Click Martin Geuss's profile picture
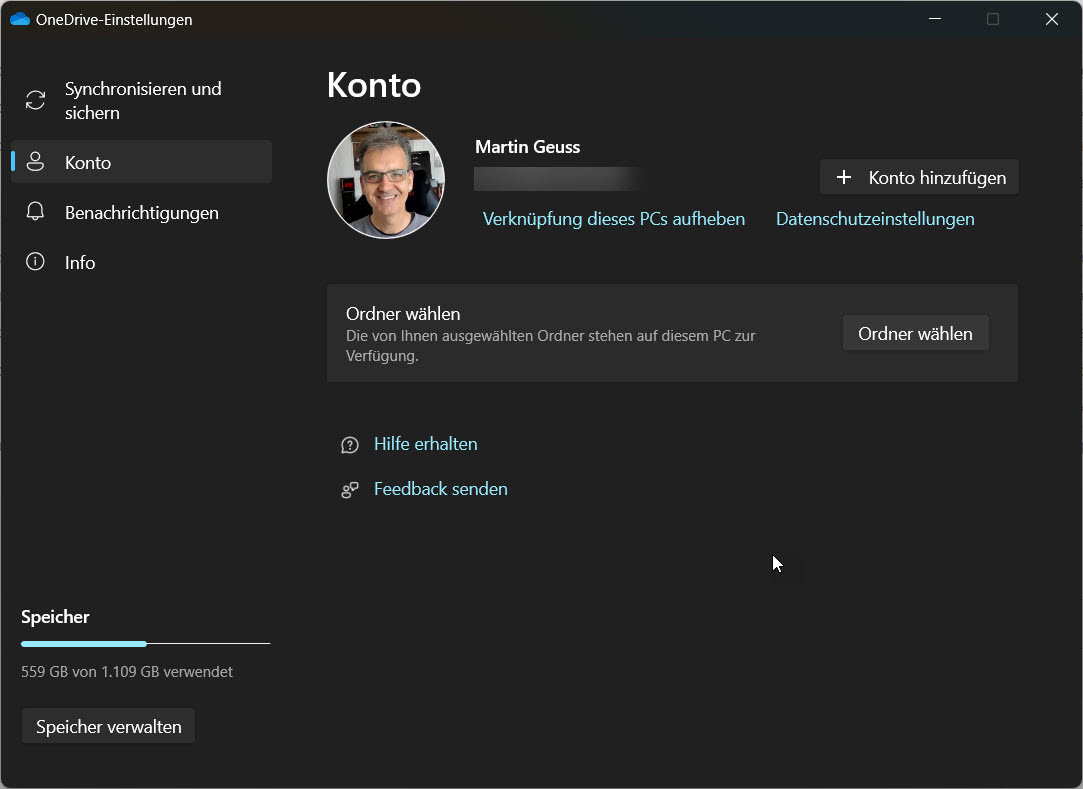1083x789 pixels. coord(386,180)
